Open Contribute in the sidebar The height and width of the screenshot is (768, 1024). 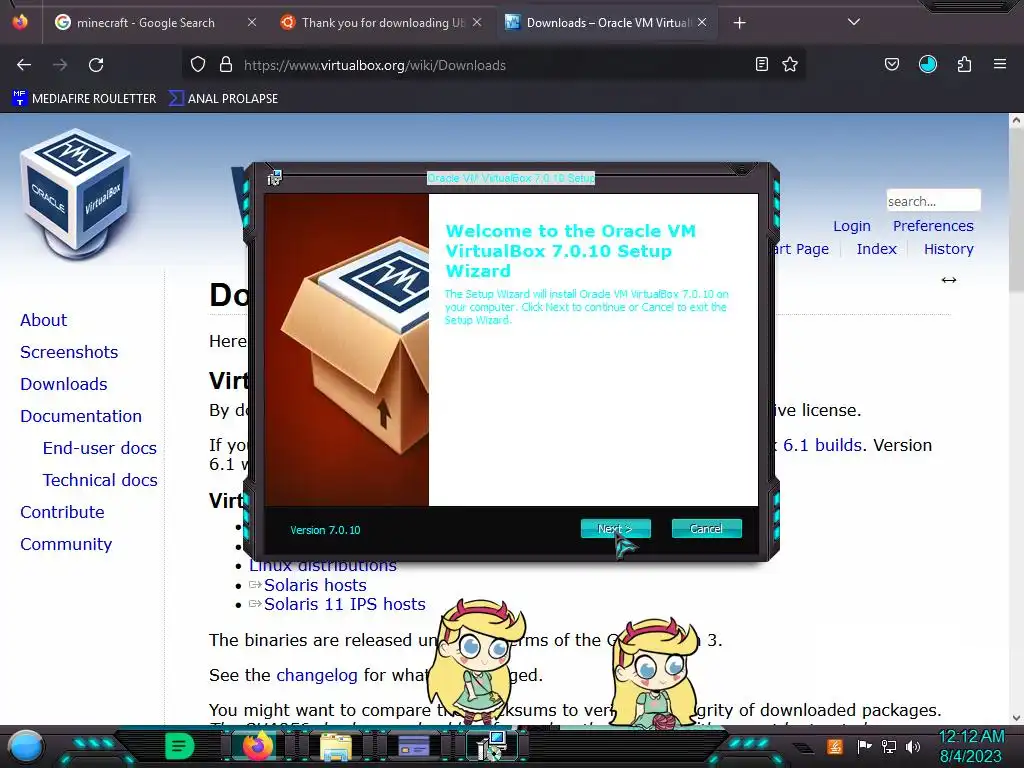point(62,512)
